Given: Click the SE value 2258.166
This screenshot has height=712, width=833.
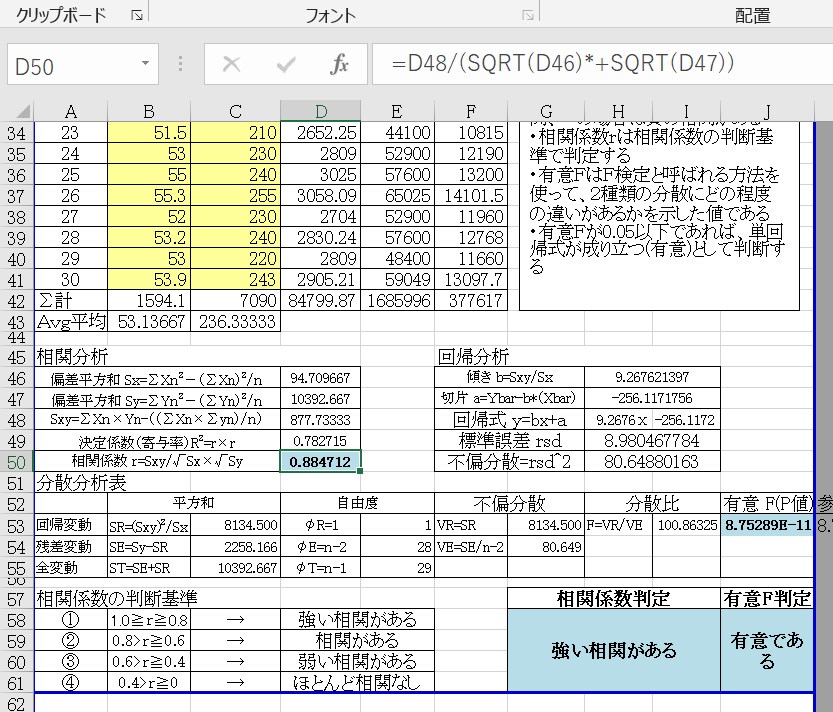Looking at the screenshot, I should (x=235, y=547).
